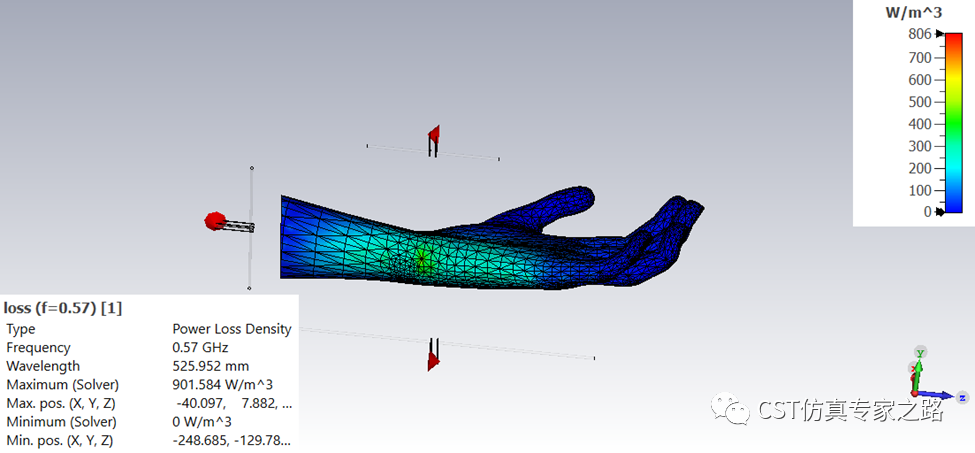975x453 pixels.
Task: Click the 500 tick label on color scale
Action: 920,102
